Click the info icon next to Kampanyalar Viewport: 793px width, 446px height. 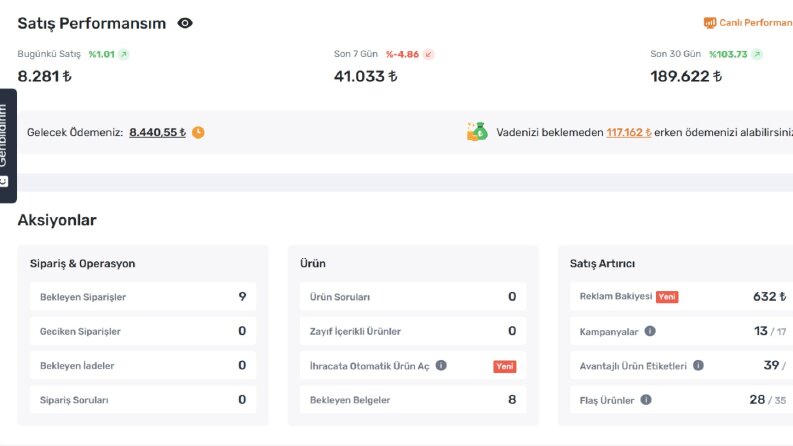tap(650, 331)
